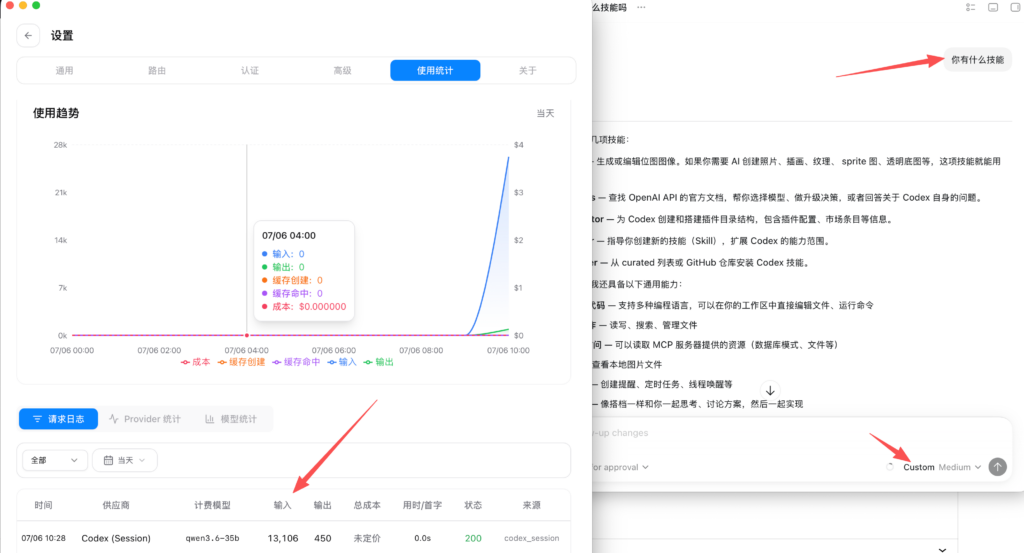Viewport: 1024px width, 553px height.
Task: Toggle the 输出 legend series
Action: click(x=379, y=362)
